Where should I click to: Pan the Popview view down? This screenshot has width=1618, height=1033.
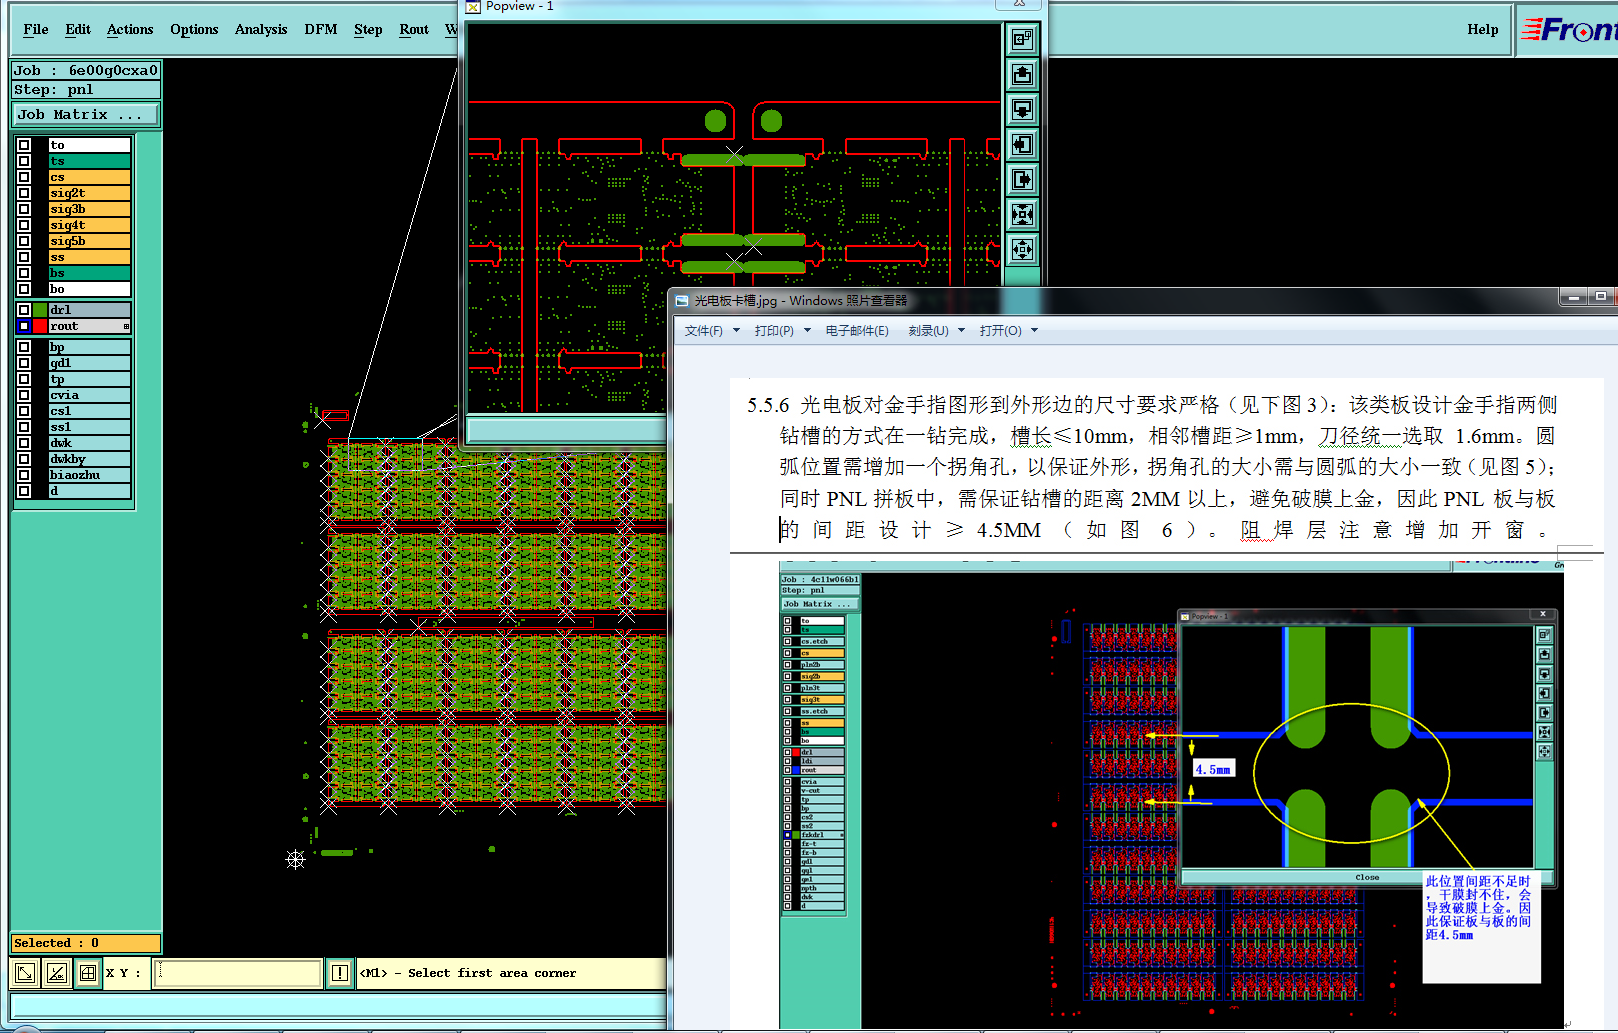coord(1022,109)
